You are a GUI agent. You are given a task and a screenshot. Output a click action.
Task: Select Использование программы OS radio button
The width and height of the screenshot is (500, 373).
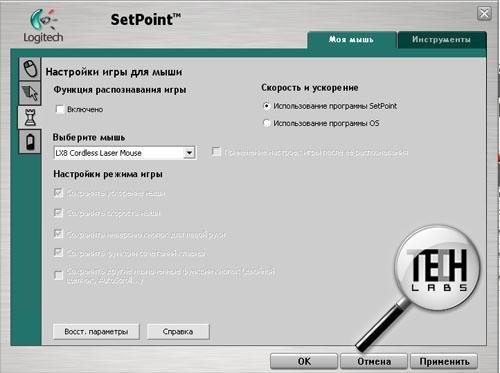click(x=267, y=123)
